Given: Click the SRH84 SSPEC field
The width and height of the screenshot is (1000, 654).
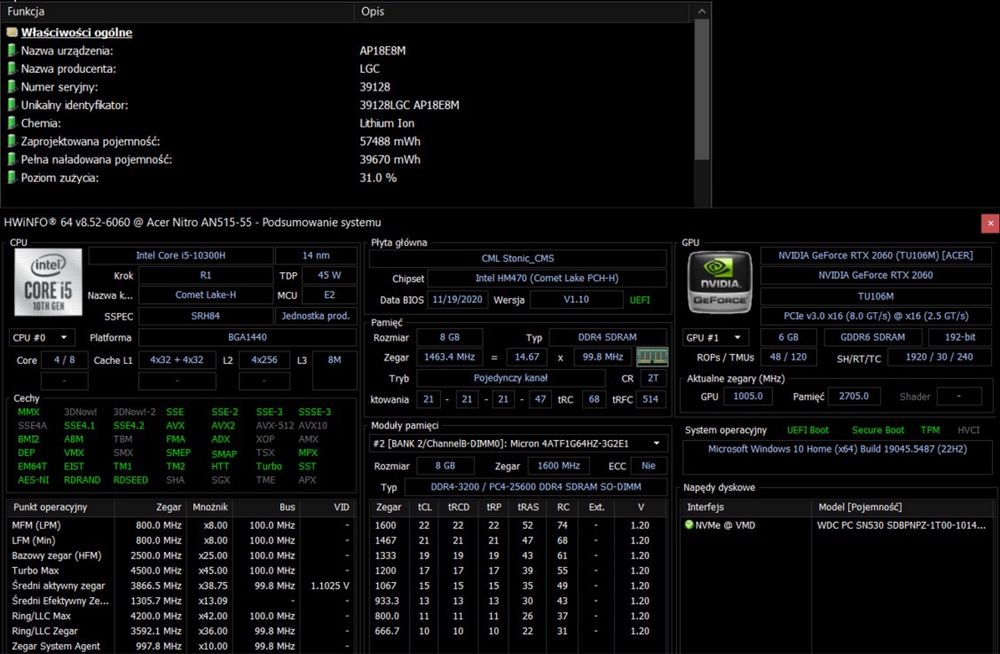Looking at the screenshot, I should tap(205, 316).
